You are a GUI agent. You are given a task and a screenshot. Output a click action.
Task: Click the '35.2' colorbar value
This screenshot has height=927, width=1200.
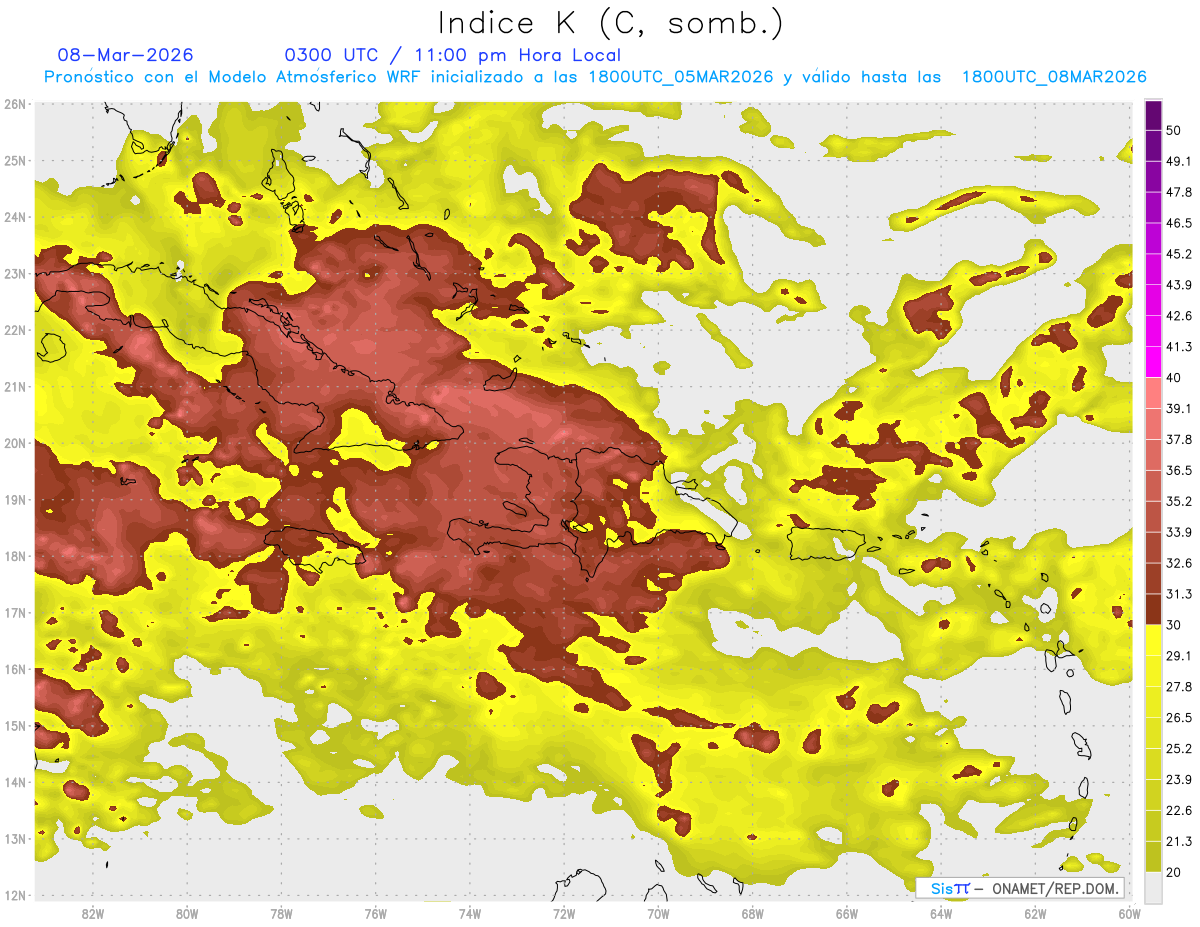pos(1178,501)
